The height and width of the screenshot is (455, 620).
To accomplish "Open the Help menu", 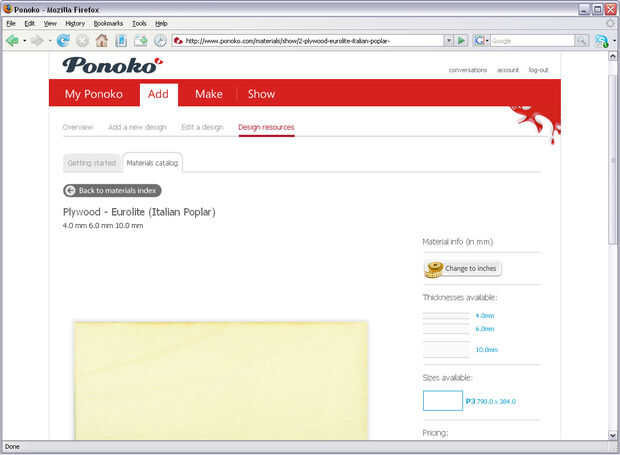I will tap(161, 24).
